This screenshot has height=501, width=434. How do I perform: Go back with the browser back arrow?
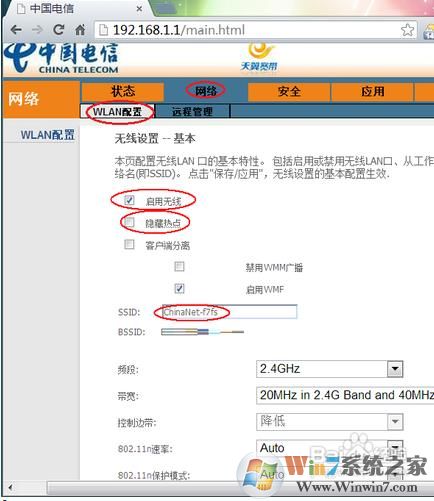pos(16,30)
